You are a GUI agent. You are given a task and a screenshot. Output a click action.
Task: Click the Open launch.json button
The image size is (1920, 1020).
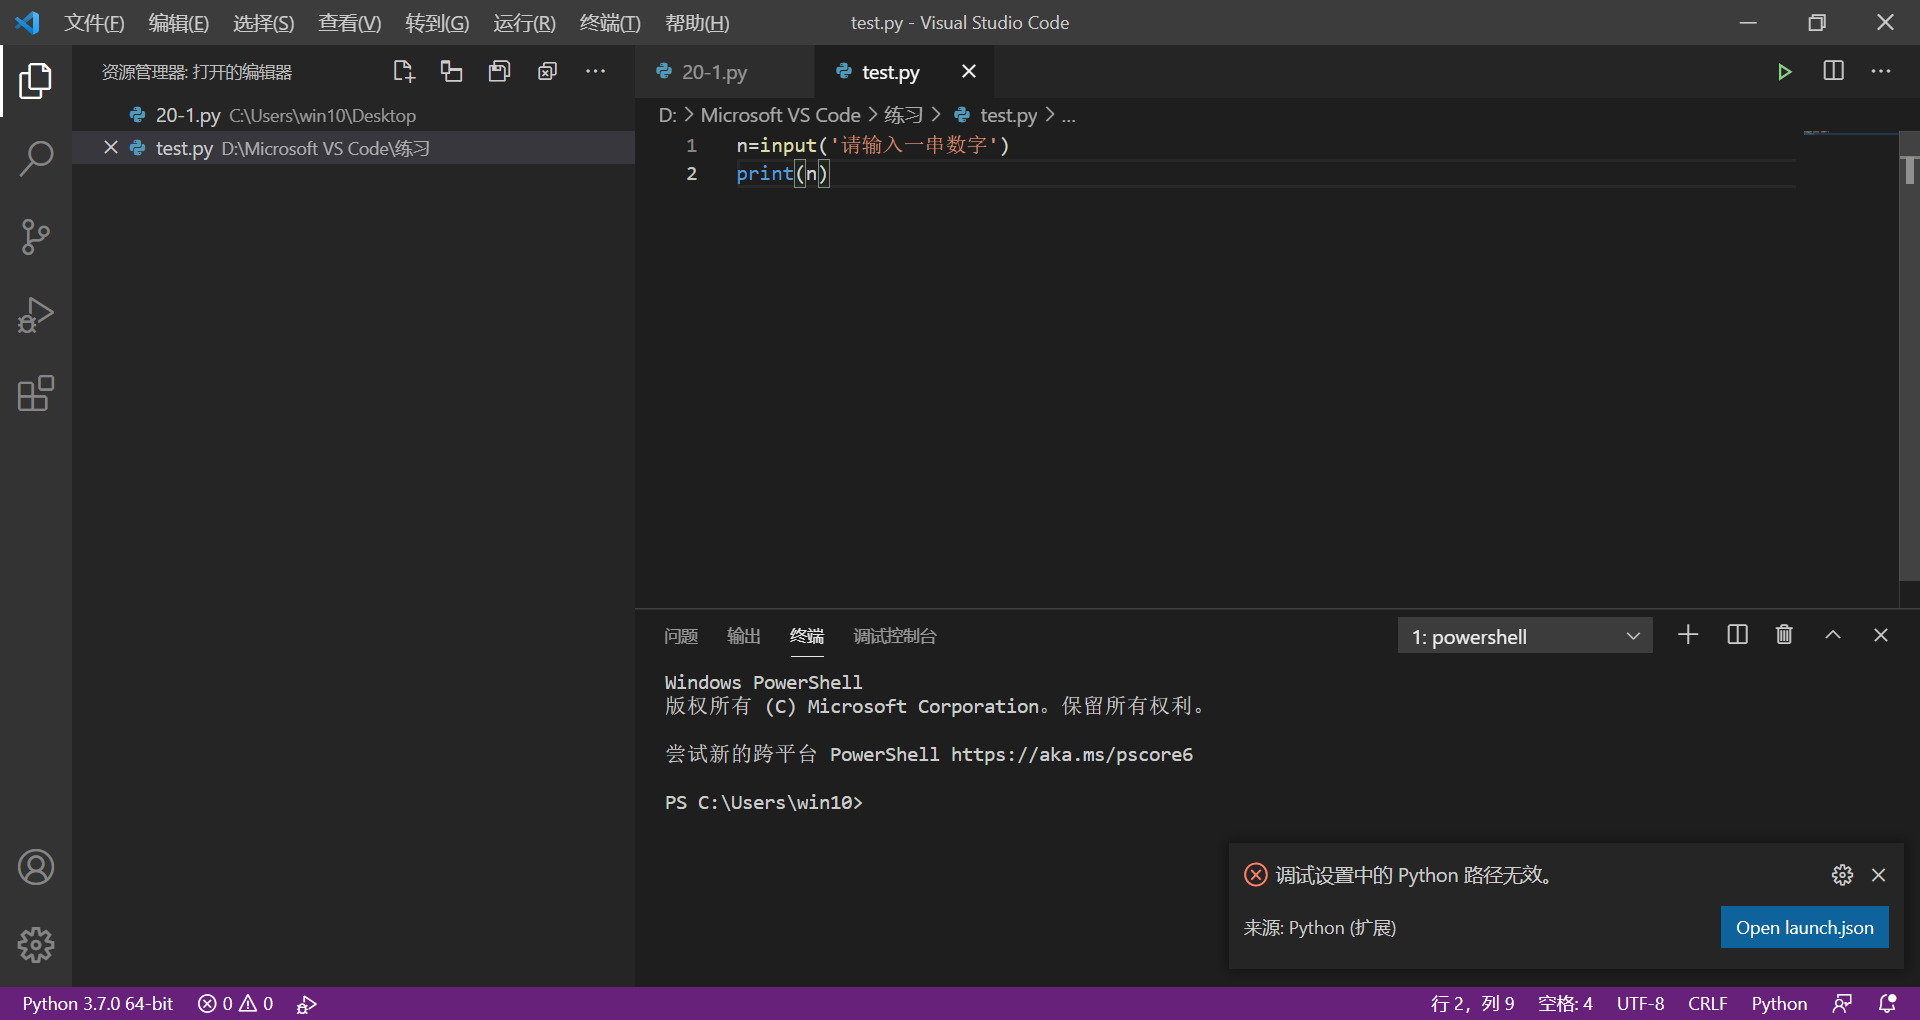click(x=1804, y=927)
